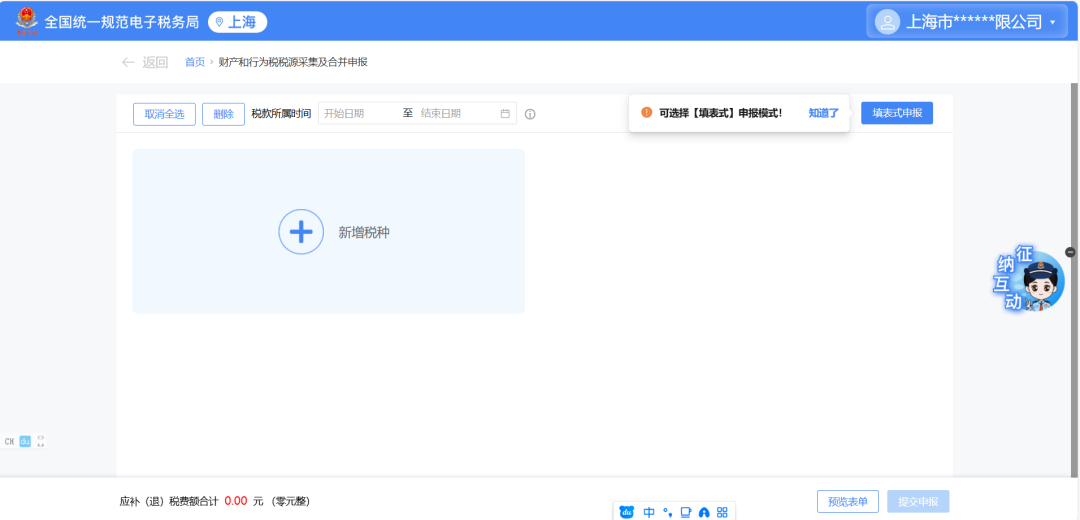This screenshot has height=520, width=1080.
Task: Click the user avatar icon
Action: click(886, 21)
